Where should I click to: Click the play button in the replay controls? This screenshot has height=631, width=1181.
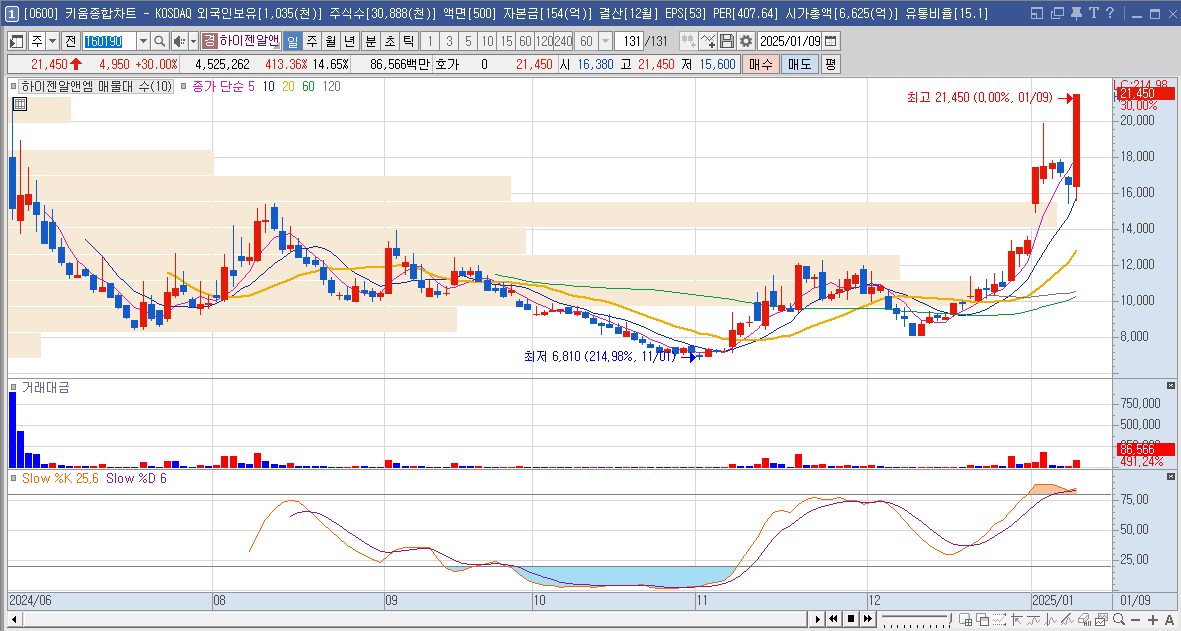[818, 619]
